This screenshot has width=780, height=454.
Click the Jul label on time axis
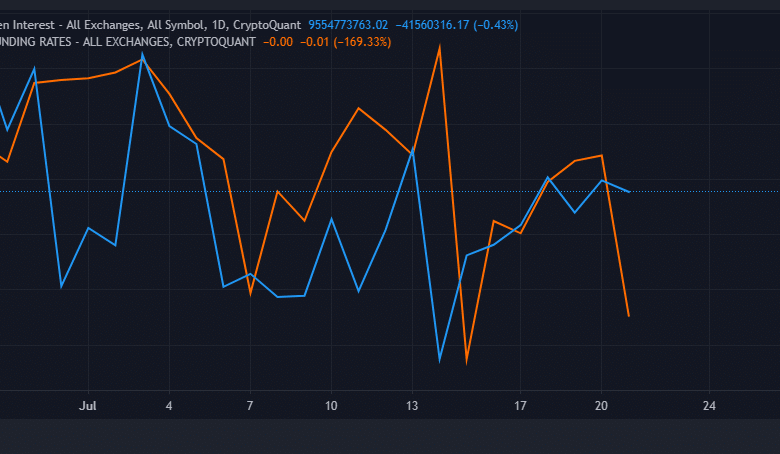click(x=88, y=406)
